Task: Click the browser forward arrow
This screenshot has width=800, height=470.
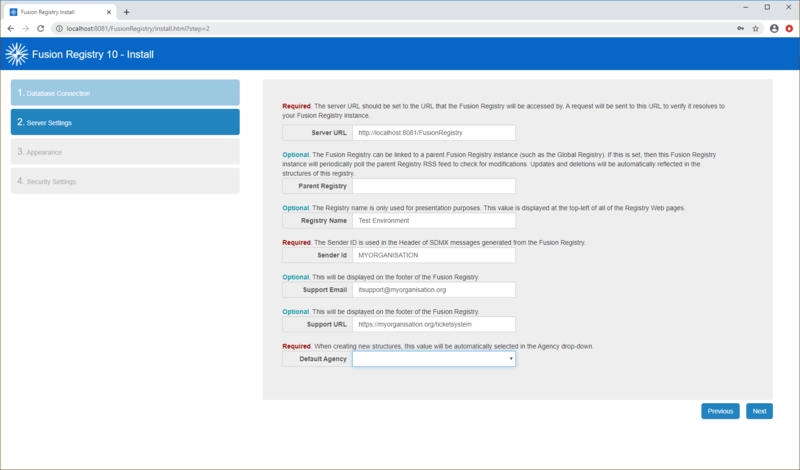Action: pos(26,29)
